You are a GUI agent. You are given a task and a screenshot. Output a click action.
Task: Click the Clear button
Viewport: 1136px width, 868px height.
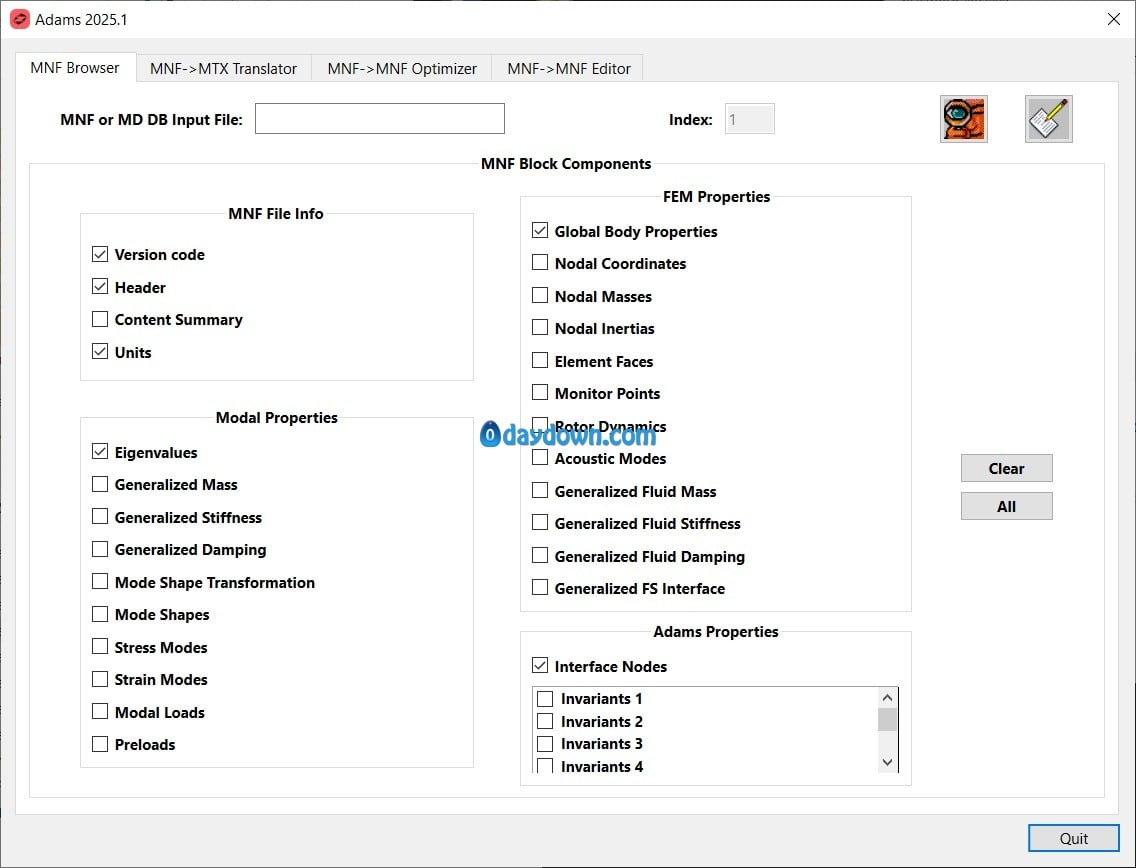point(1006,468)
